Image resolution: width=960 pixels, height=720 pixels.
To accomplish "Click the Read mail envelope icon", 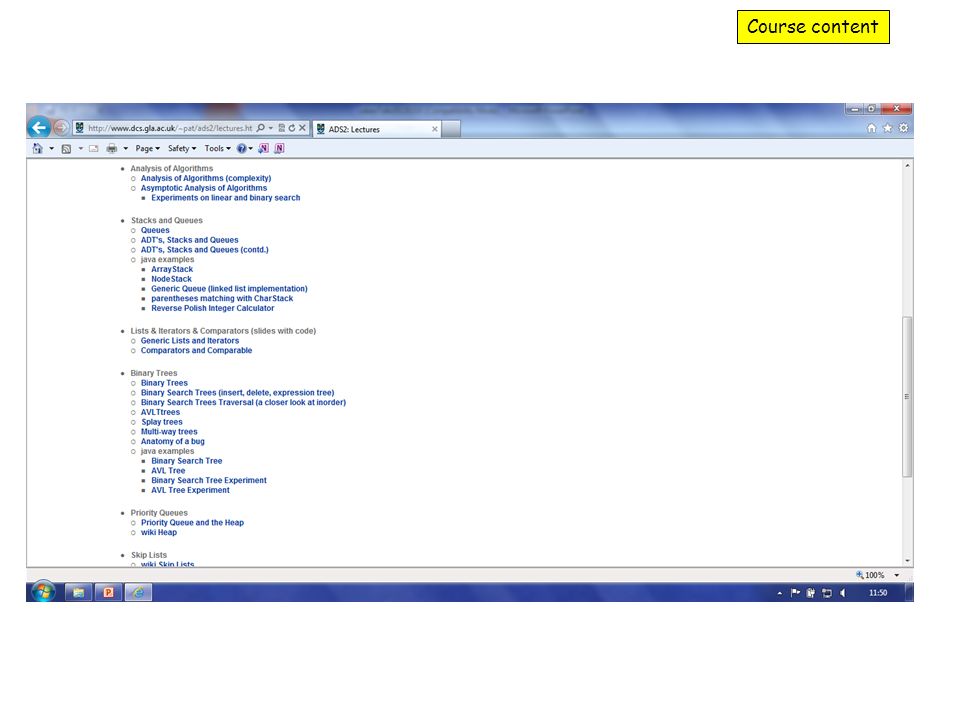I will 94,149.
